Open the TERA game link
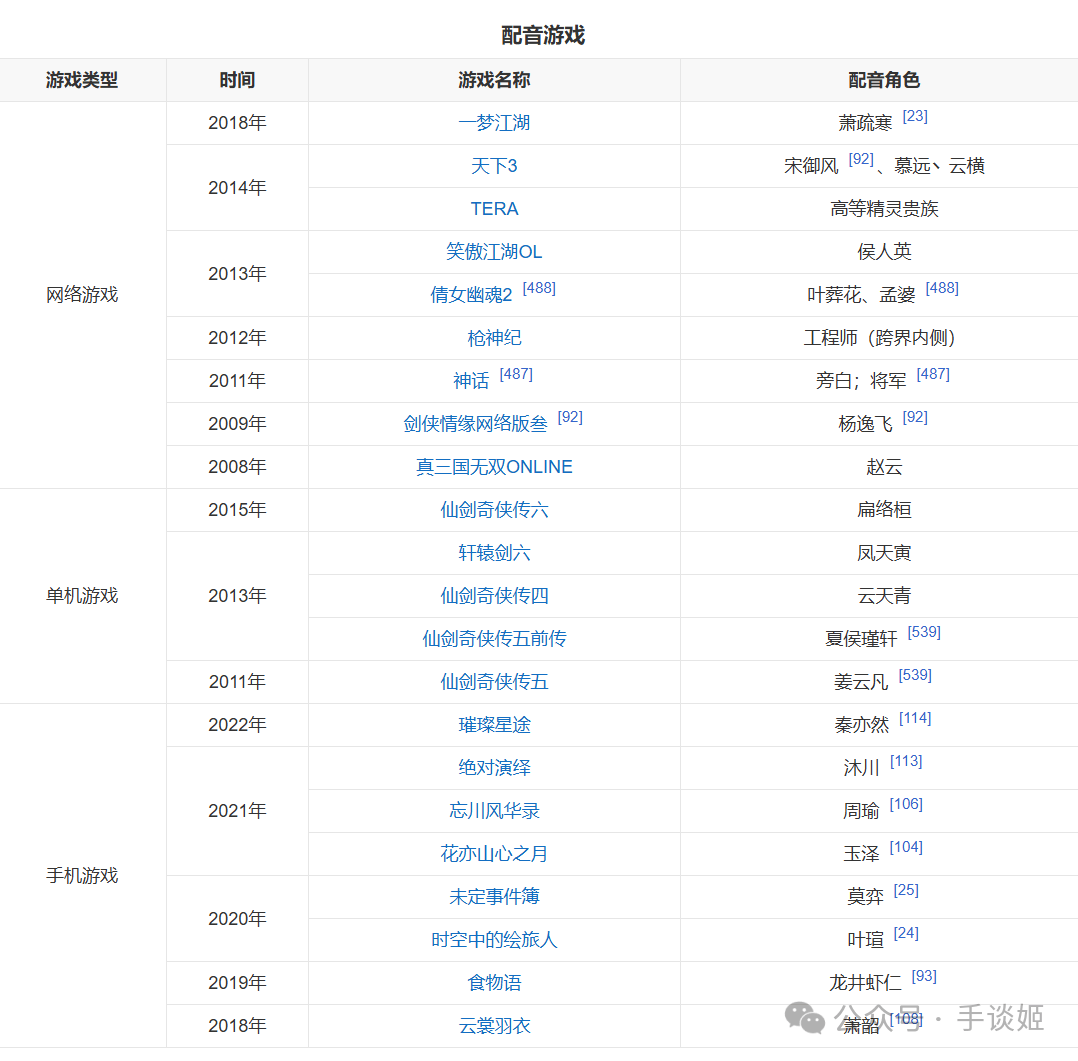1078x1061 pixels. click(494, 209)
